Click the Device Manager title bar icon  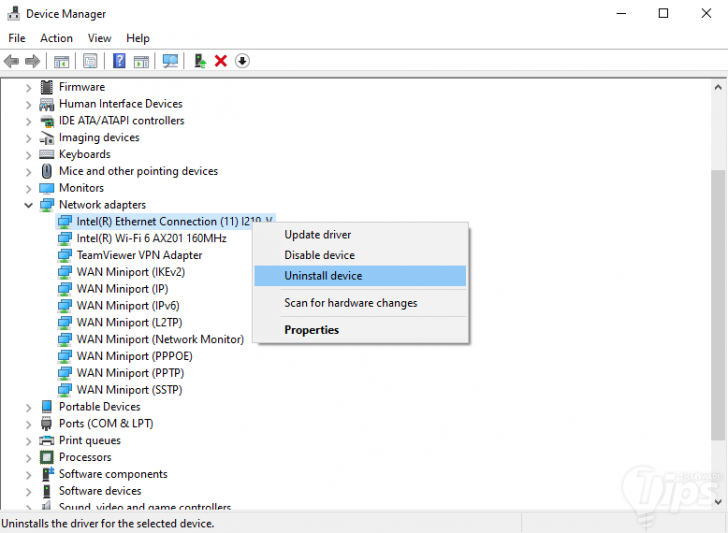13,13
